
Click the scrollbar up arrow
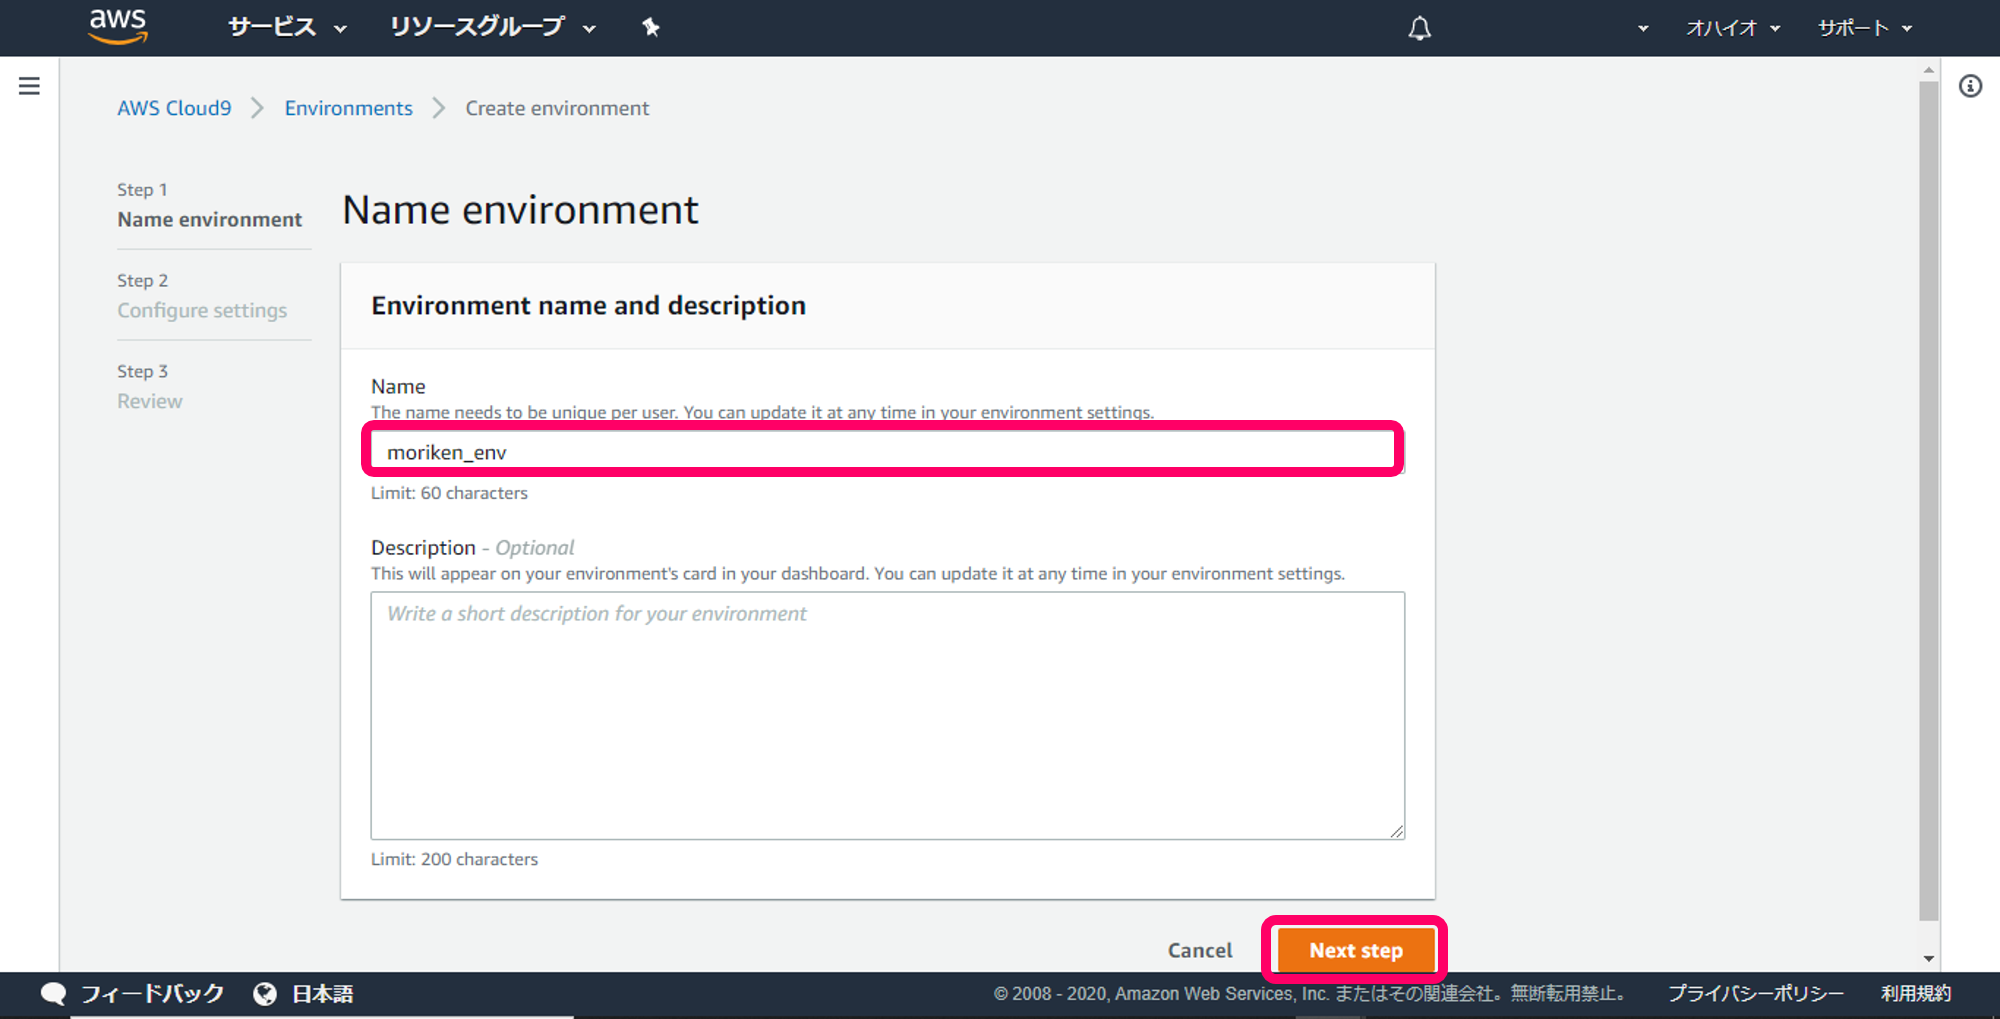coord(1929,70)
